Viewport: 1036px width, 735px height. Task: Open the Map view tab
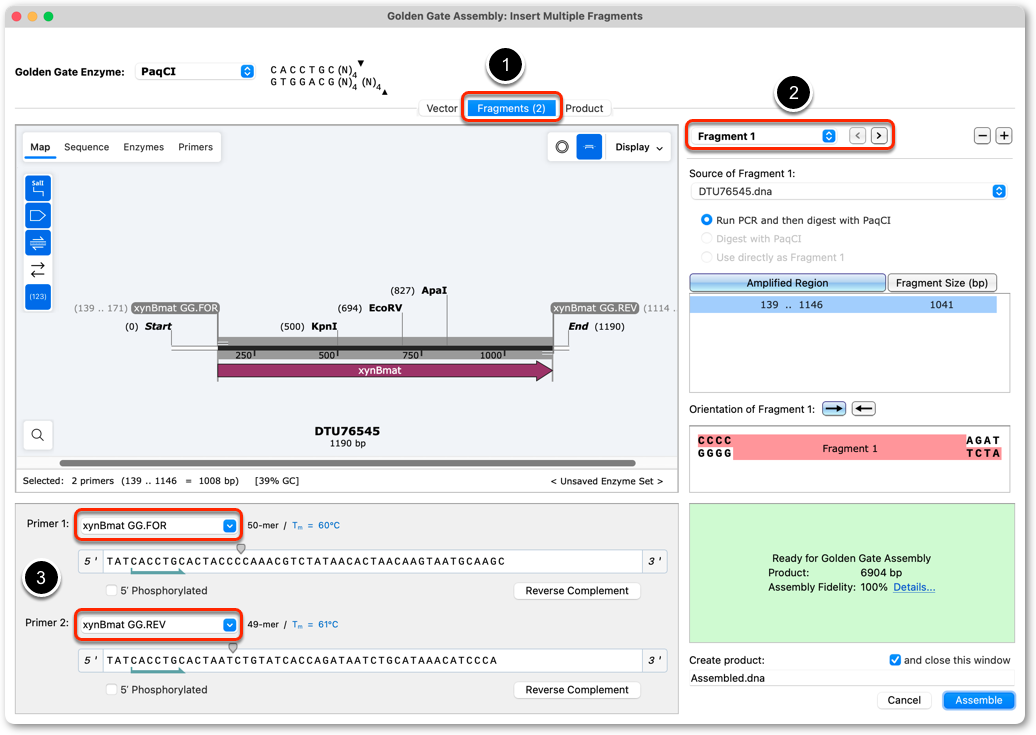pyautogui.click(x=40, y=147)
